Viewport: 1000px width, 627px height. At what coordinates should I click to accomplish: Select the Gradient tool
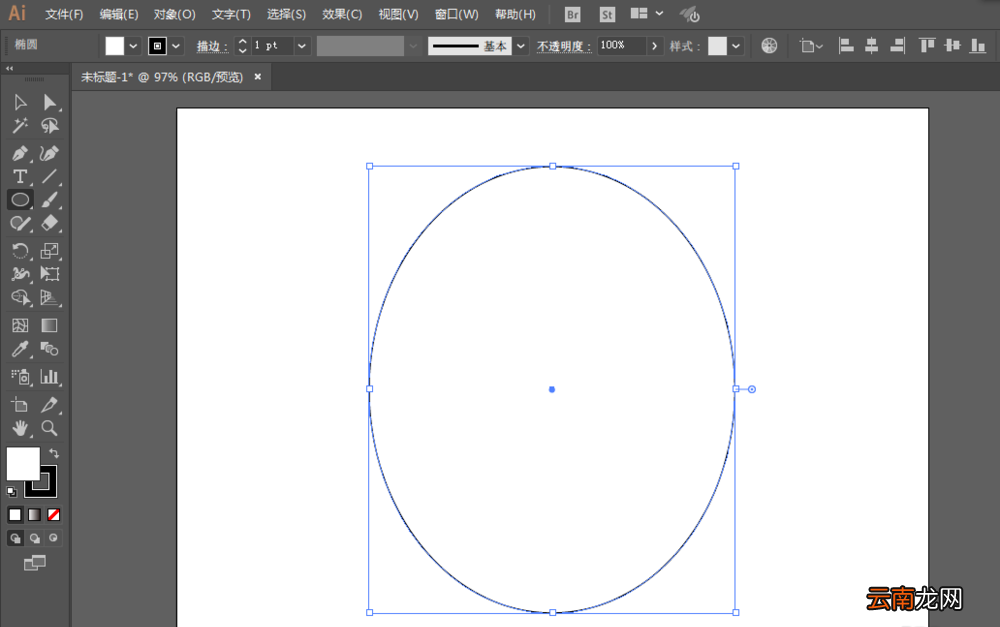(50, 325)
